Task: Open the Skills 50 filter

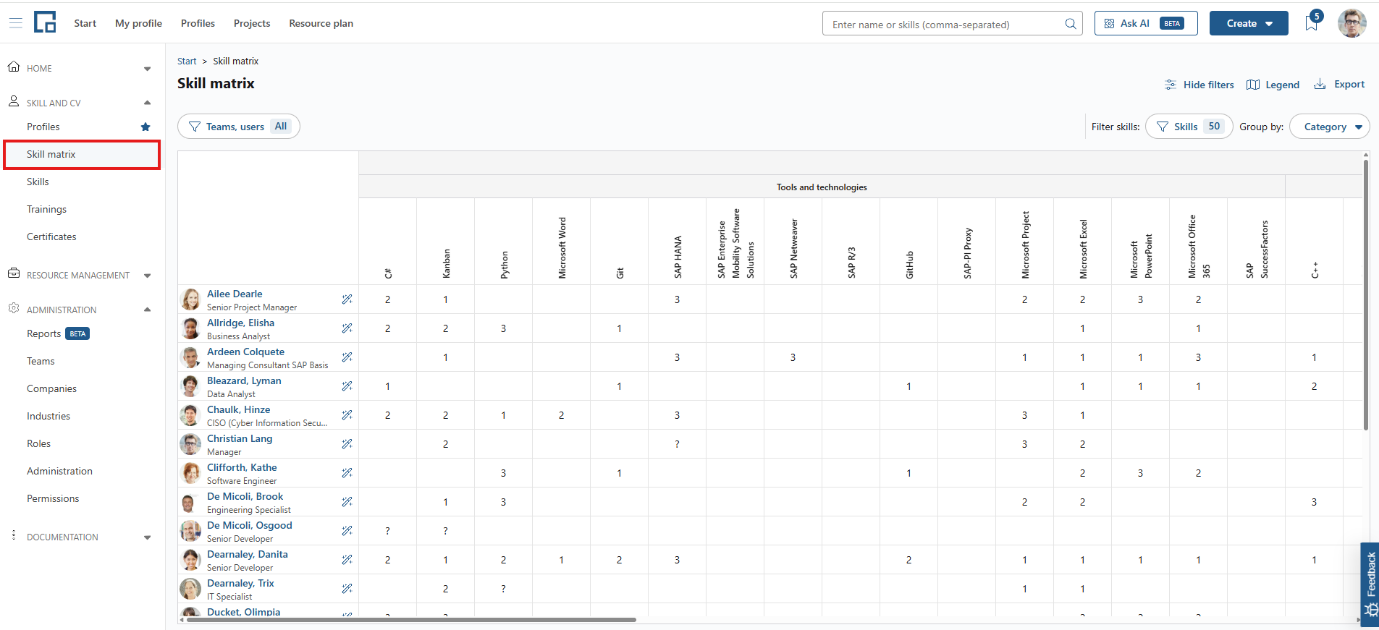Action: click(1189, 127)
